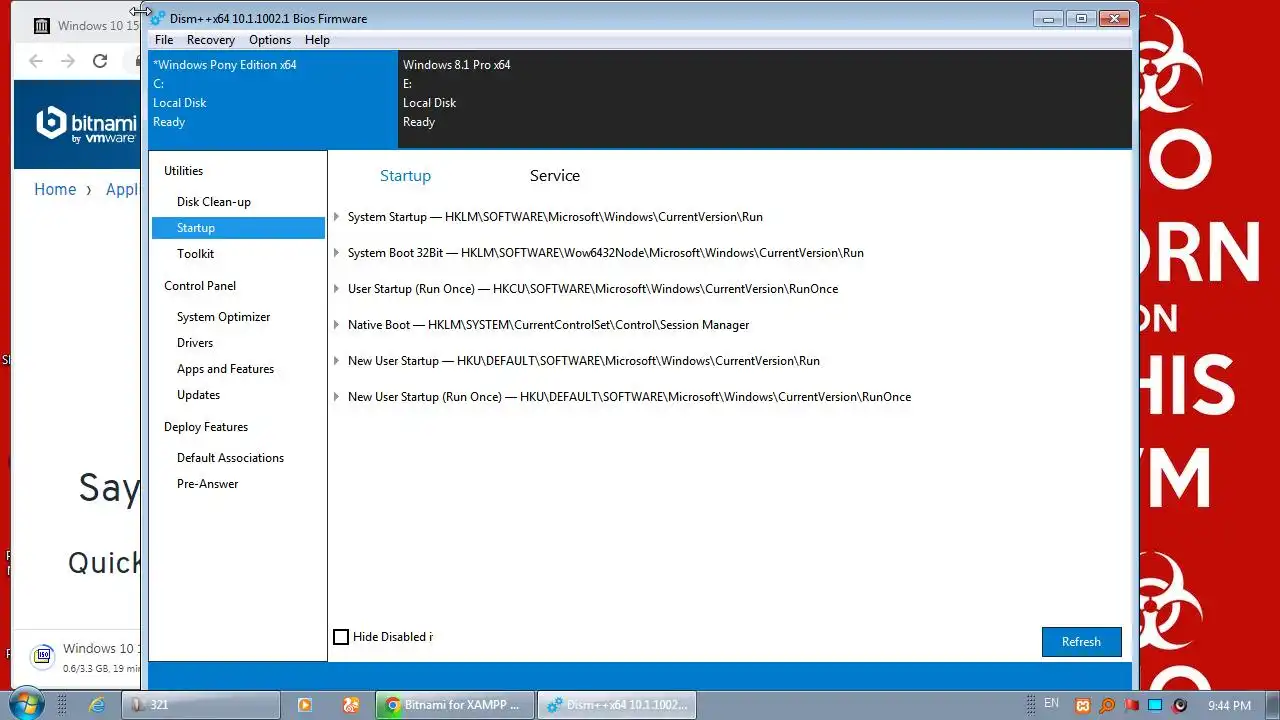
Task: Click the EN language indicator in tray
Action: (x=1051, y=704)
